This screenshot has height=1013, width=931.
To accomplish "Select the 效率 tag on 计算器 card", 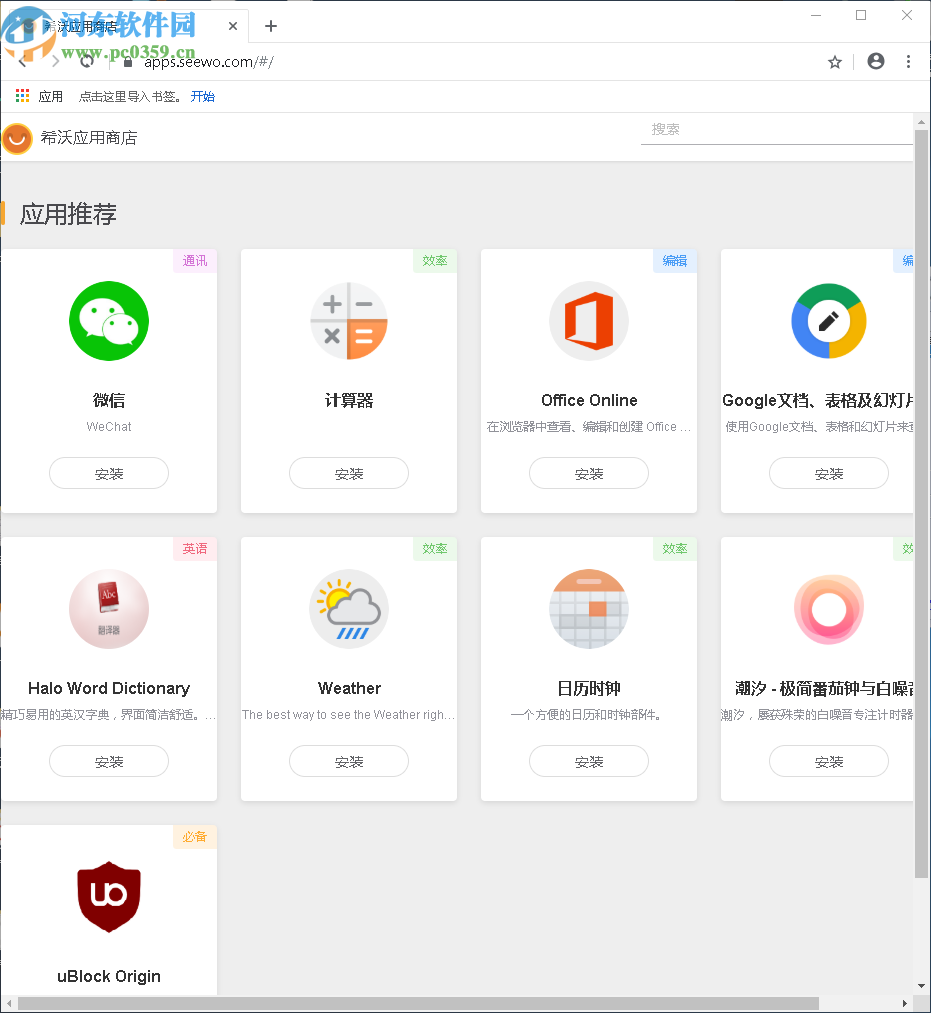I will 435,261.
